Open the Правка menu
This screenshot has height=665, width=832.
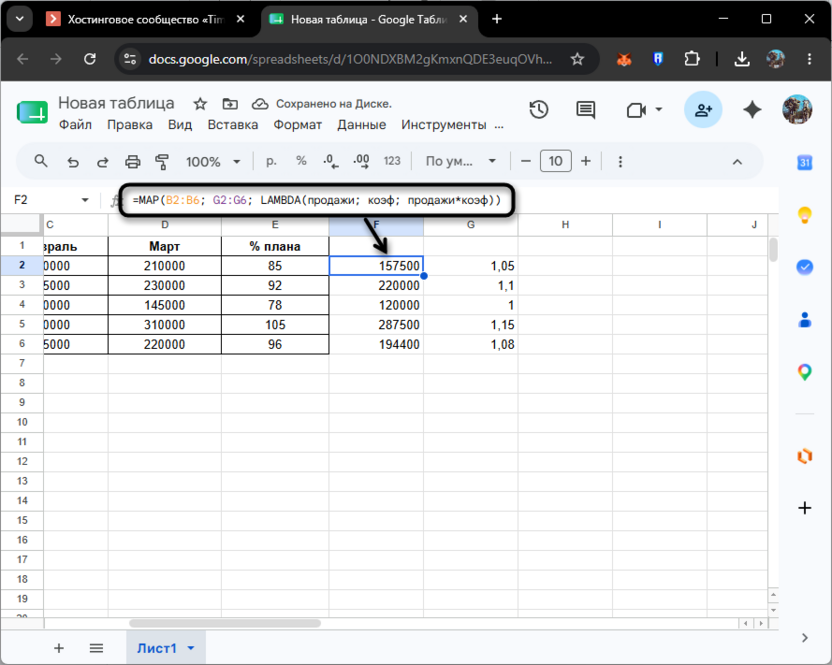[130, 125]
